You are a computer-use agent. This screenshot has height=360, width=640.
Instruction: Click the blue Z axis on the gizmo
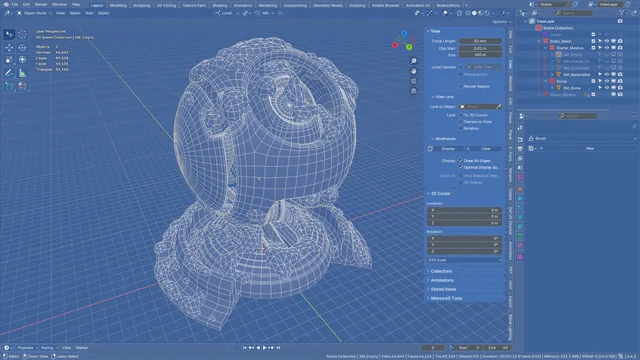coord(404,33)
